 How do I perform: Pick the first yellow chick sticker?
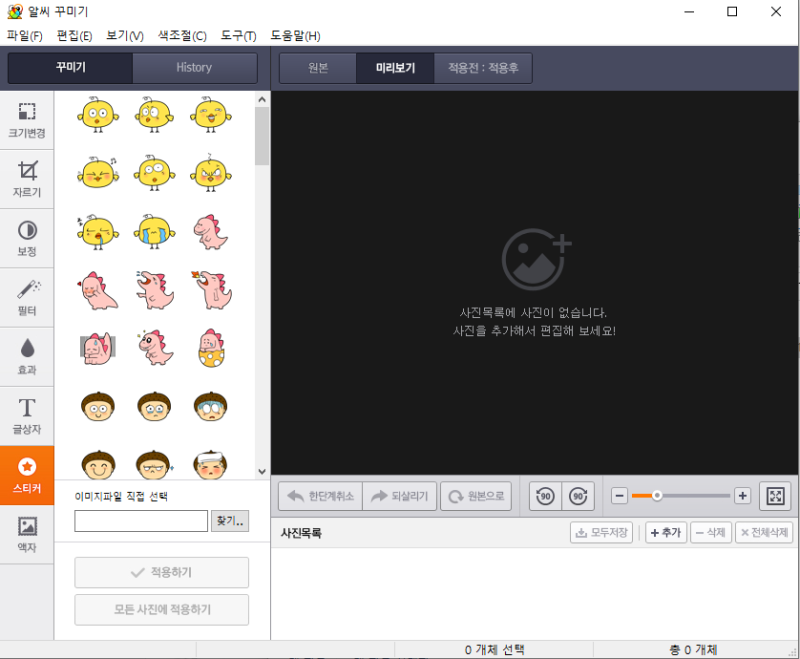pyautogui.click(x=98, y=115)
